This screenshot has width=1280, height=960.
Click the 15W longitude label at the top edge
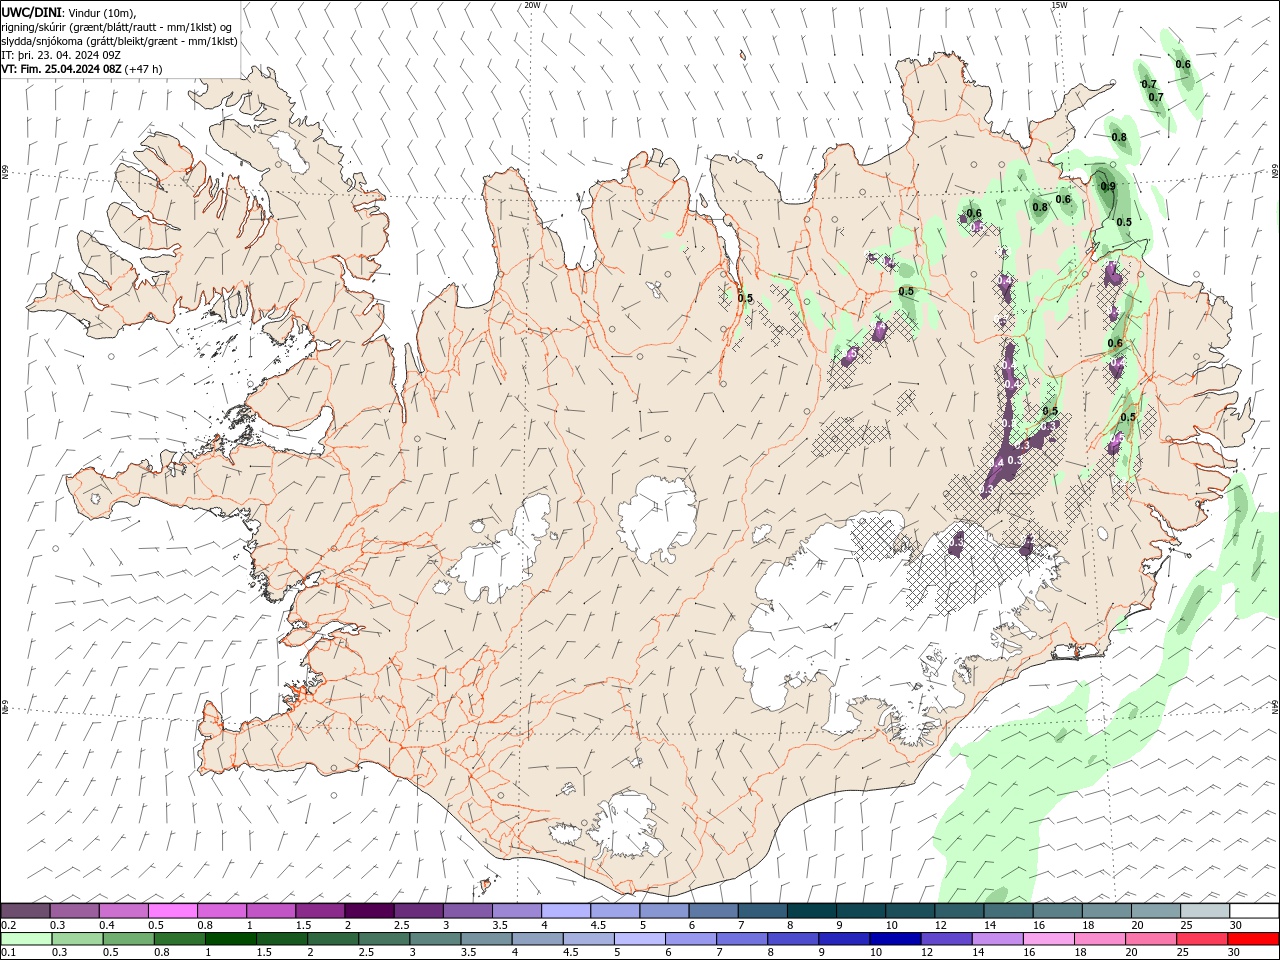pyautogui.click(x=1059, y=5)
